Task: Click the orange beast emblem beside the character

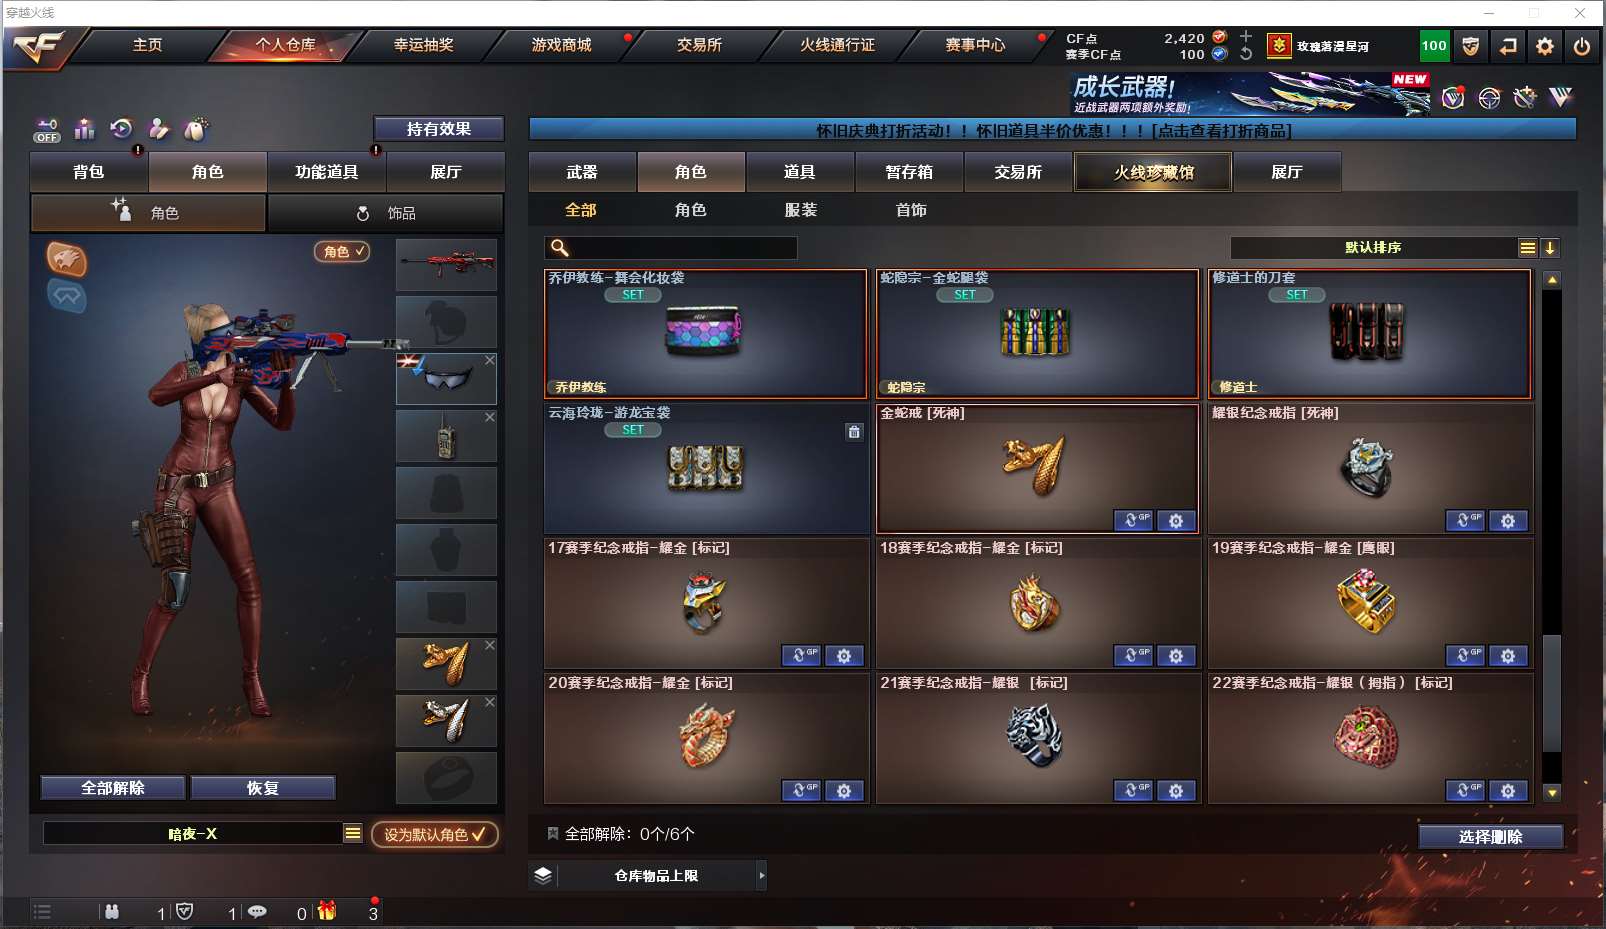Action: [x=66, y=260]
